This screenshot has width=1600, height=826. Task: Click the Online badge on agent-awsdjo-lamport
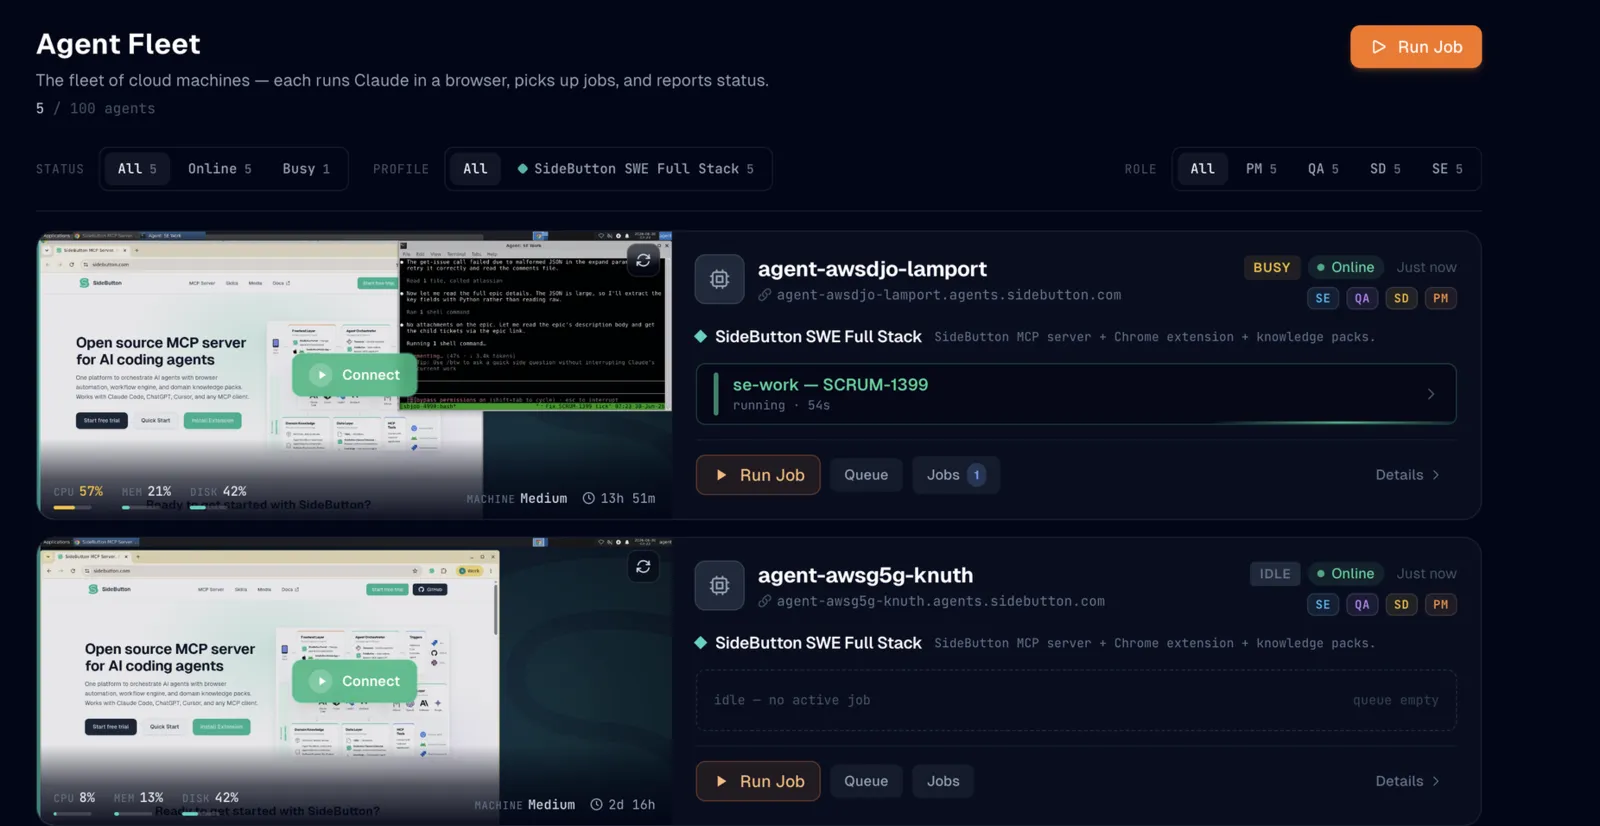pos(1345,268)
